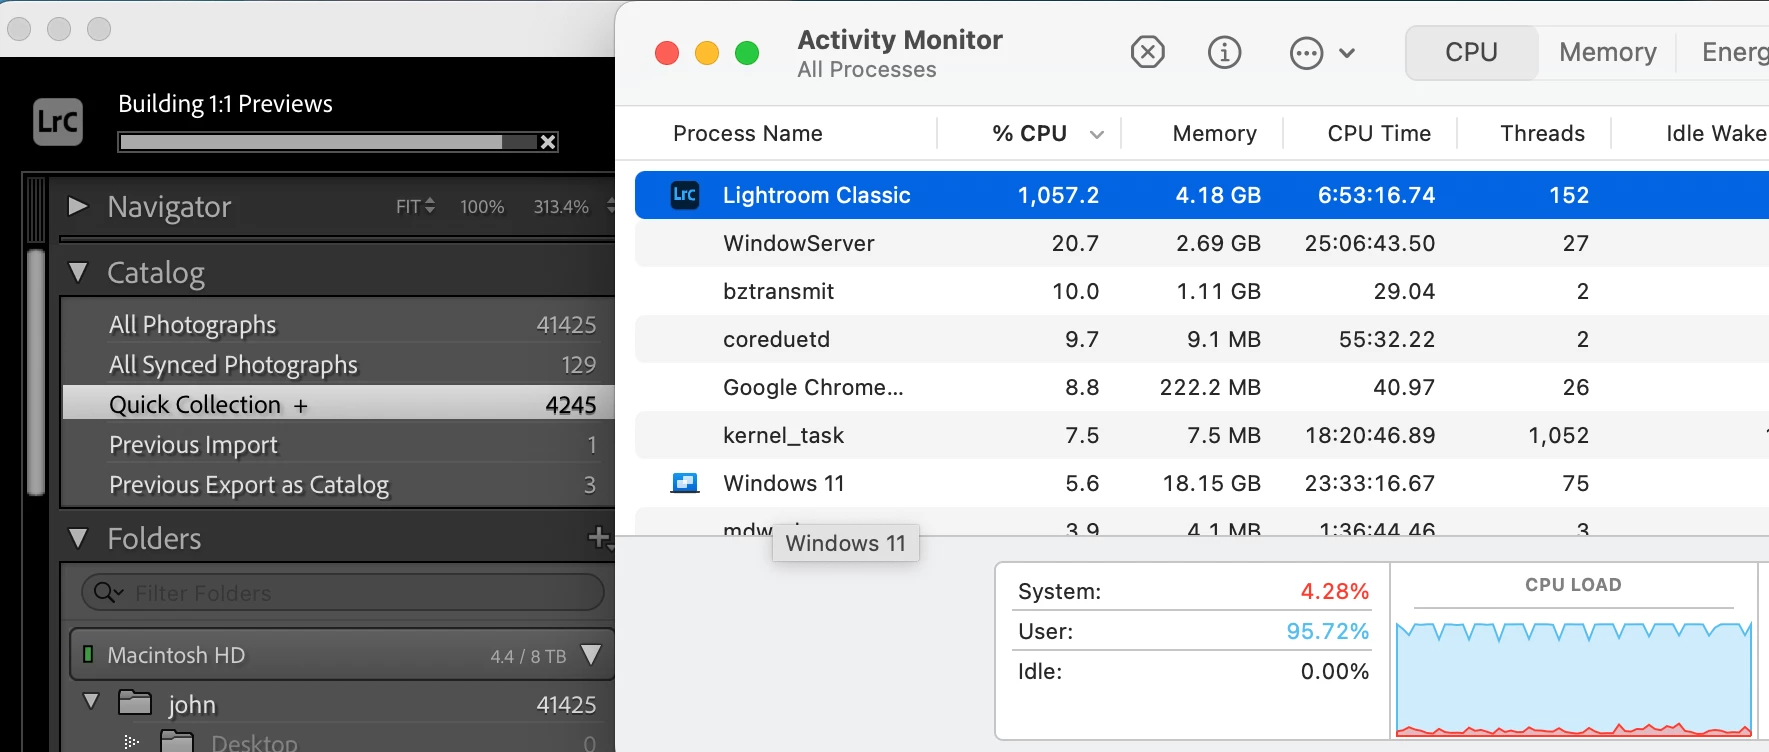Image resolution: width=1769 pixels, height=752 pixels.
Task: Sort by Idle Wake column
Action: pyautogui.click(x=1716, y=133)
